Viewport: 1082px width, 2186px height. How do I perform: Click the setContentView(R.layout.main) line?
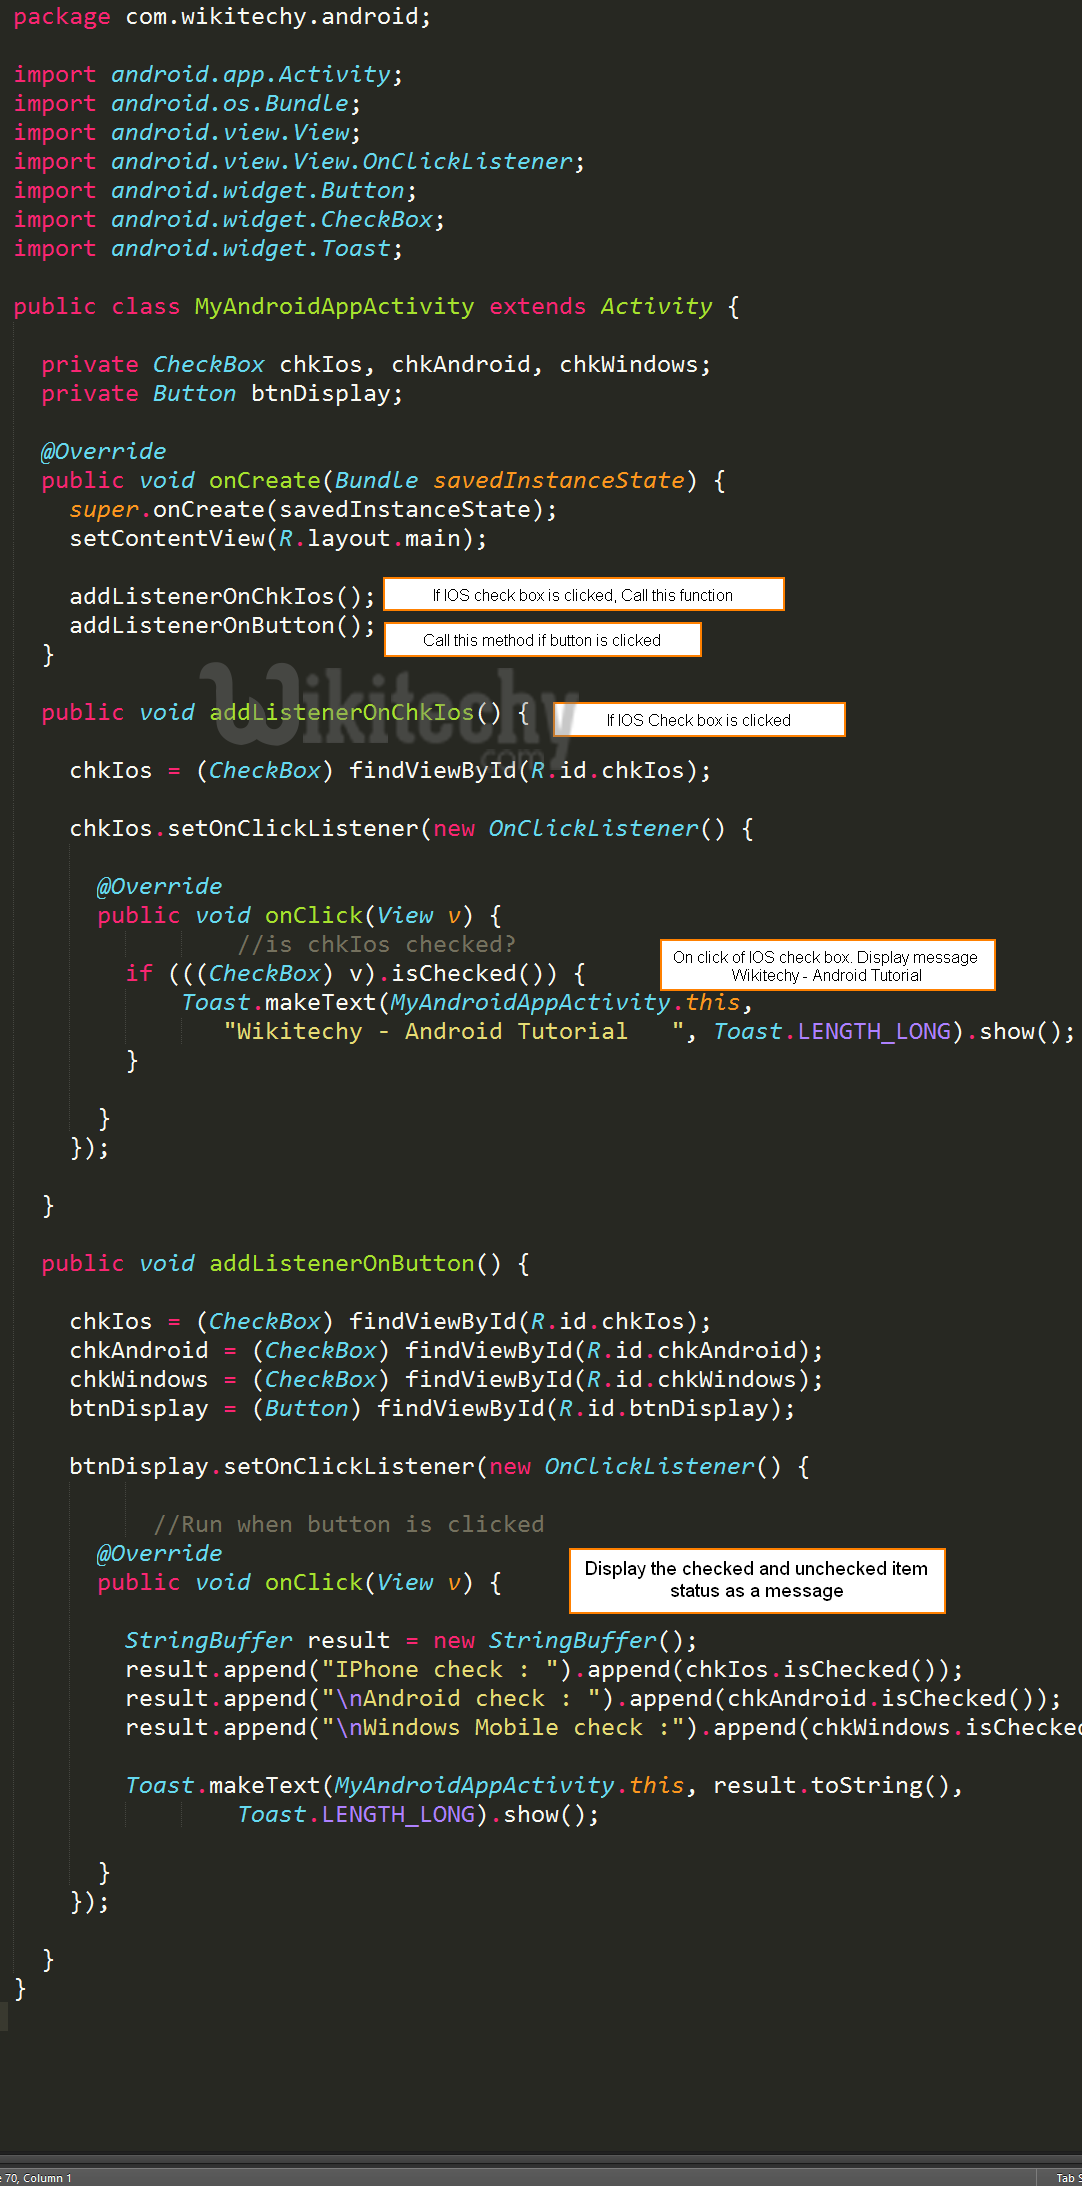(x=278, y=539)
